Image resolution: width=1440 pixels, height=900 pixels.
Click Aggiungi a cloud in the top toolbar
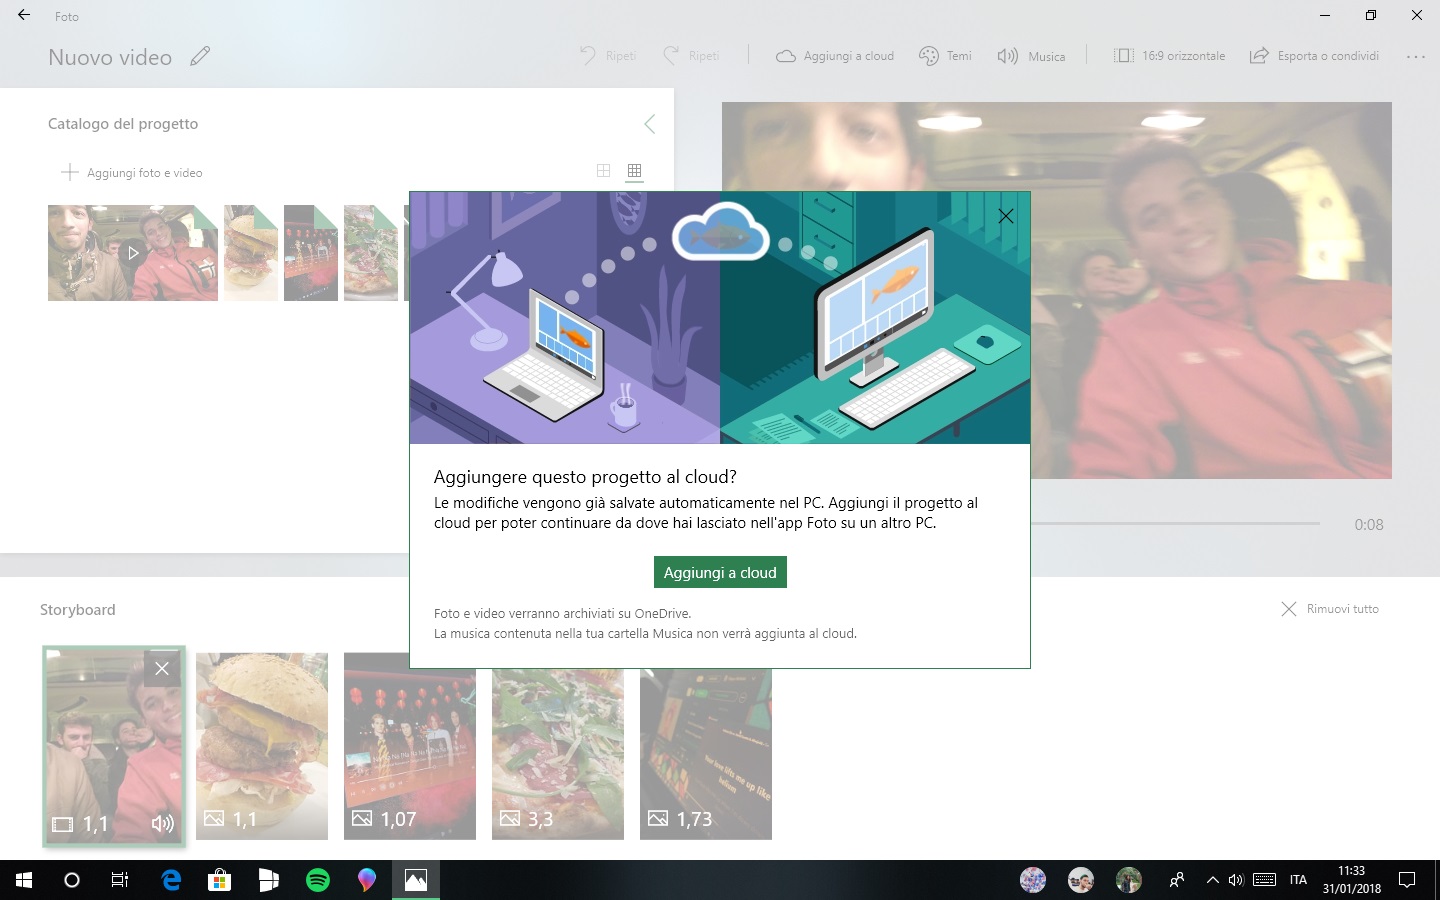click(x=835, y=56)
